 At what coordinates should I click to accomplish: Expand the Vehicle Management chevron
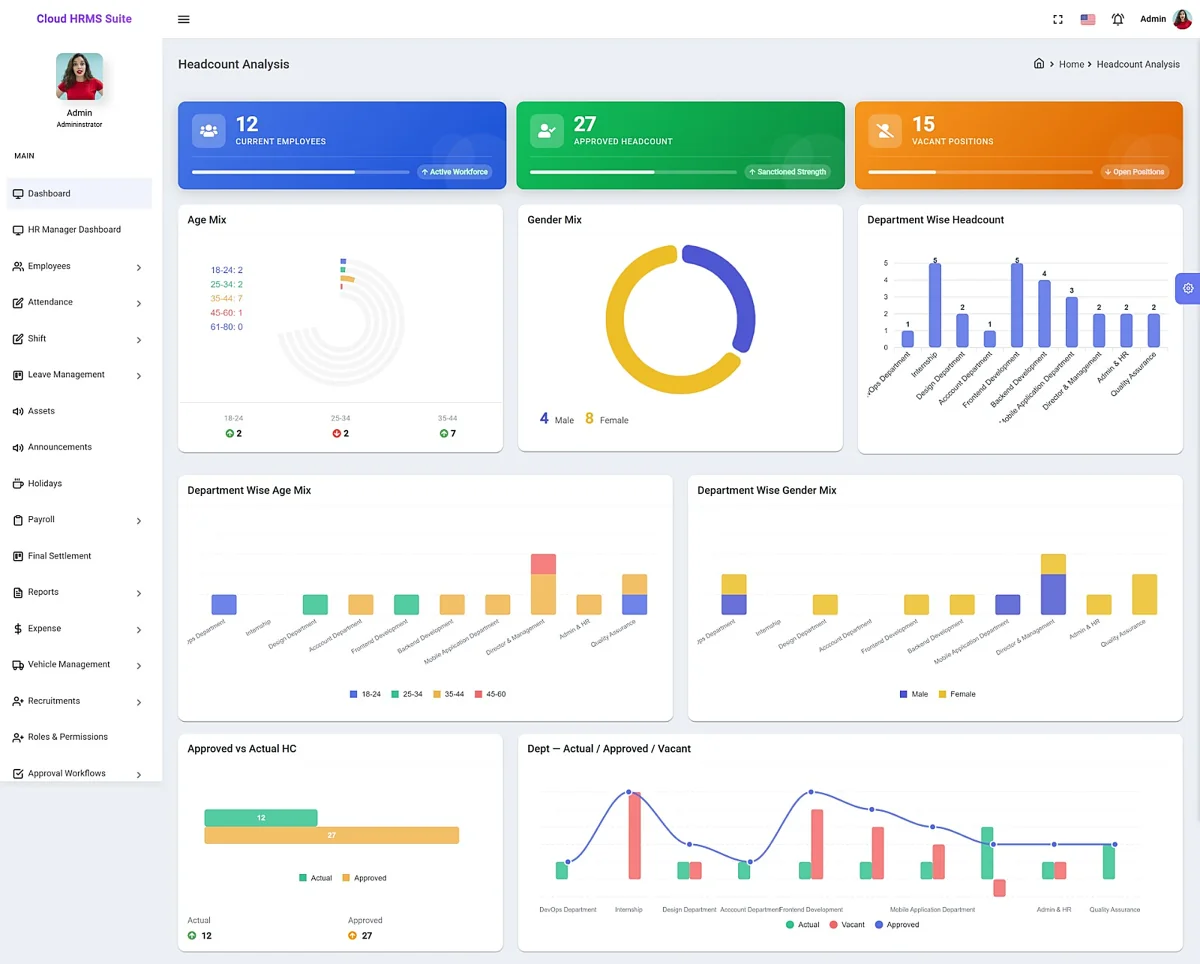pos(139,666)
